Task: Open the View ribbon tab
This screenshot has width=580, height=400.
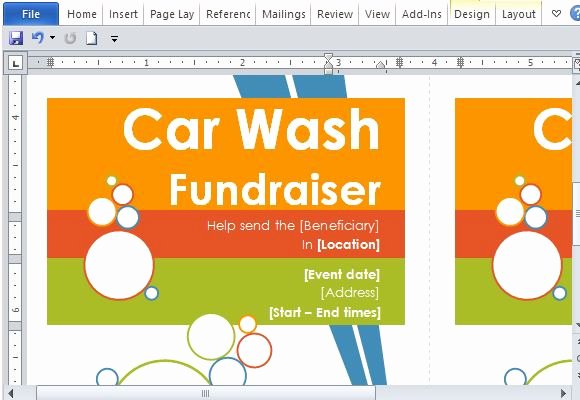Action: [377, 14]
